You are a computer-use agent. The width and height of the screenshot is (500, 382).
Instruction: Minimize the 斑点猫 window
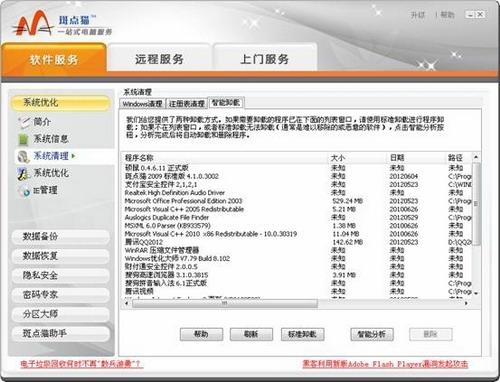470,14
